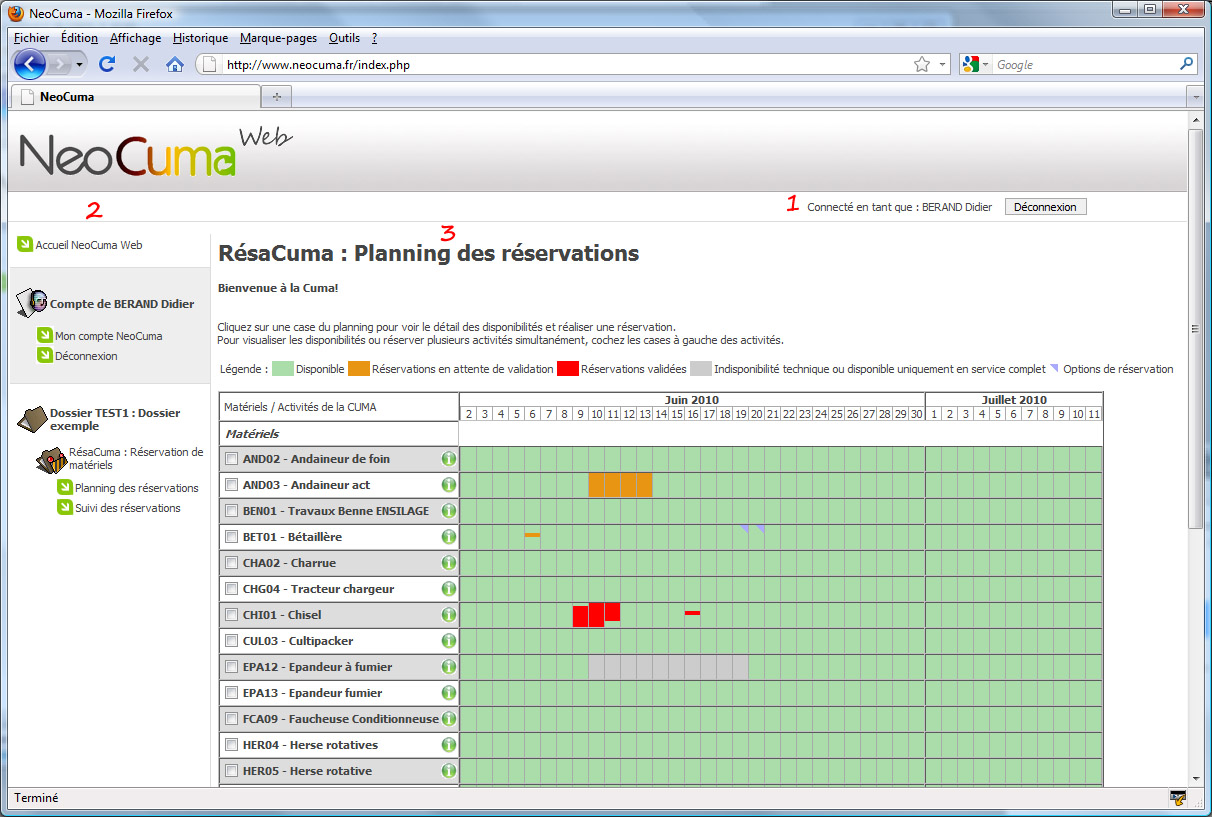Click grey unavailable cell on EPA12 June 12
The height and width of the screenshot is (817, 1212).
coord(628,667)
